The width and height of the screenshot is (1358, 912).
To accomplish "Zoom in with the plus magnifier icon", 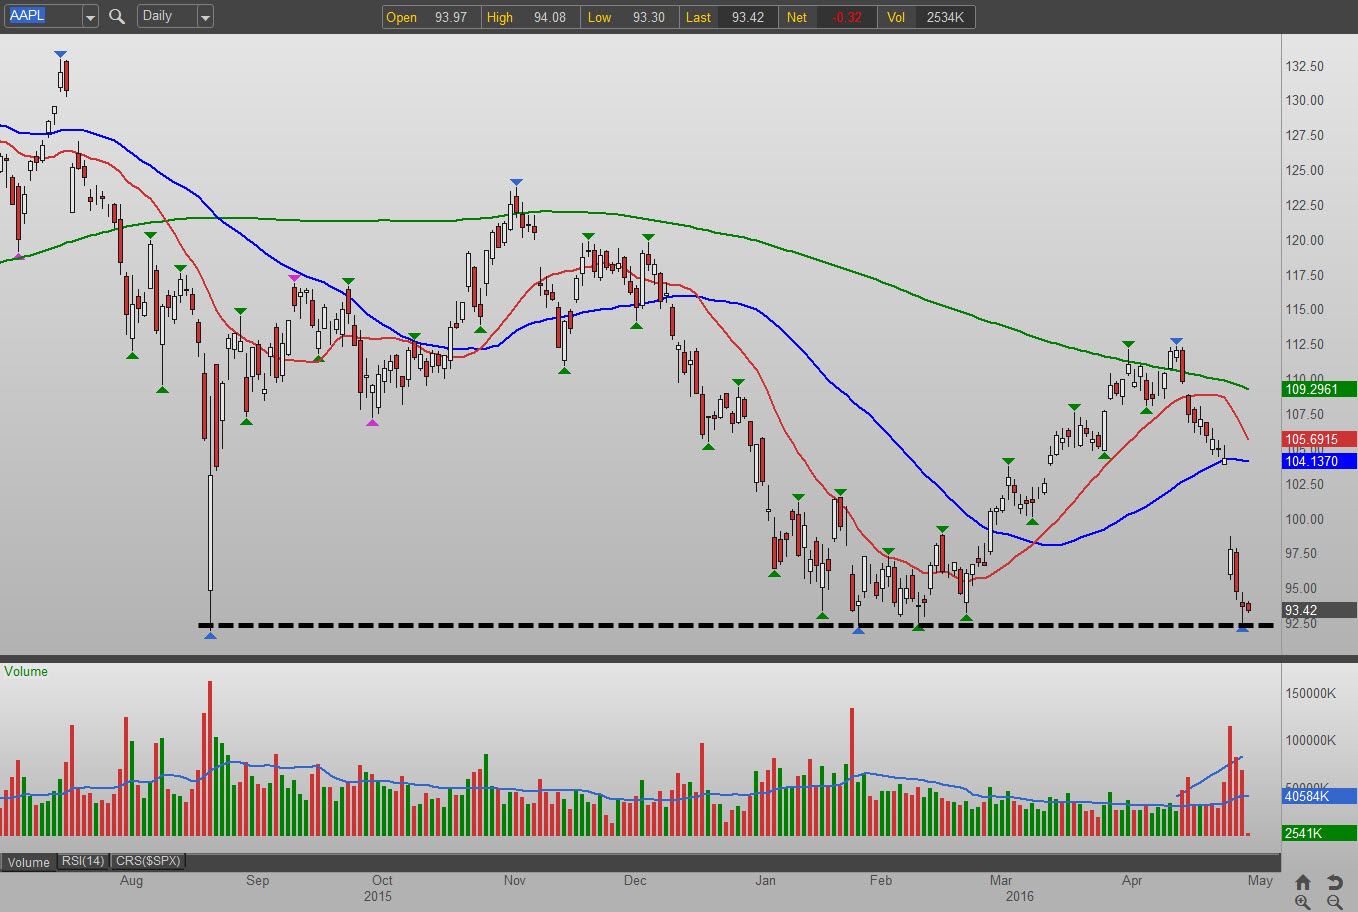I will click(x=1302, y=902).
